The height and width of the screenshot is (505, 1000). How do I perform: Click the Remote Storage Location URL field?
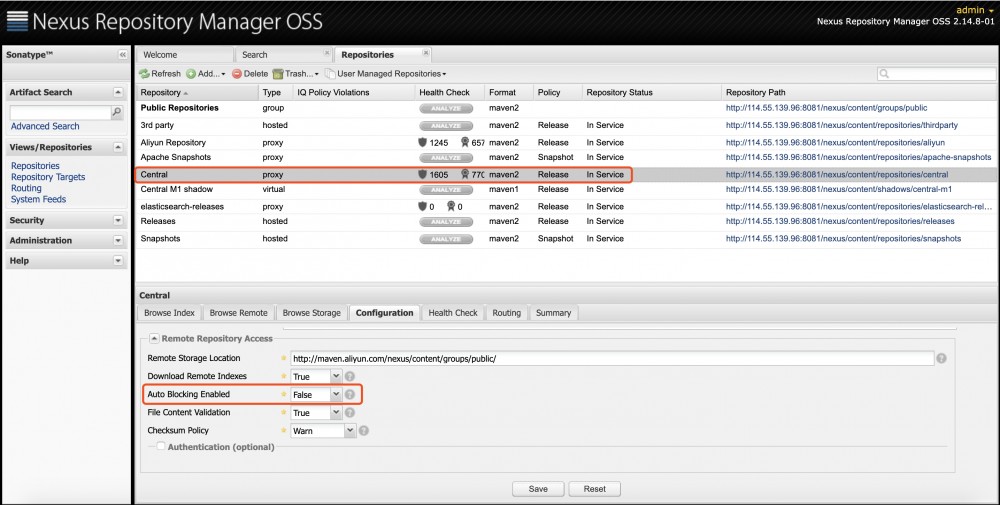(611, 358)
